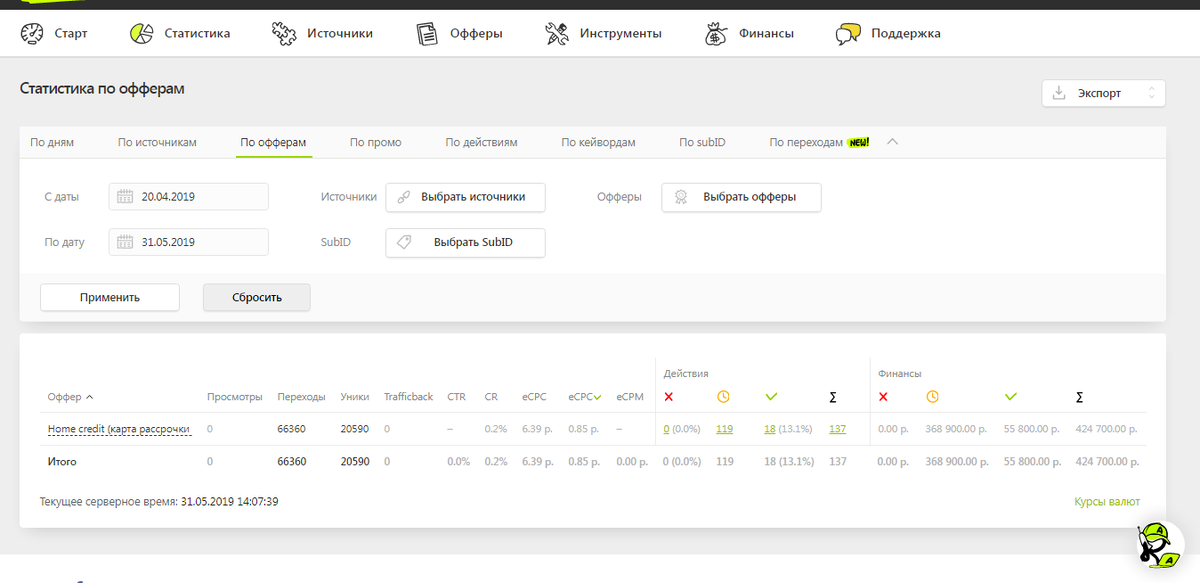Click the download icon in Экспорт
The height and width of the screenshot is (583, 1200).
(x=1059, y=93)
